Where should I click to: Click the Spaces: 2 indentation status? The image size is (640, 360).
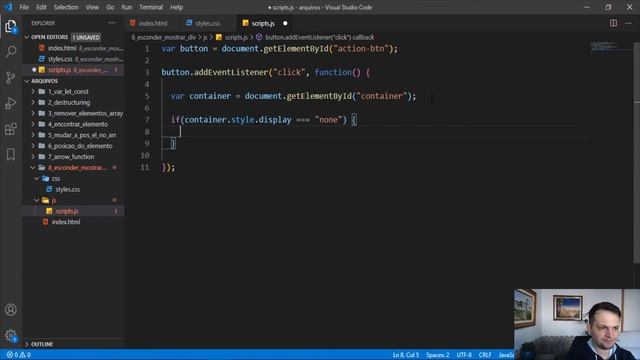(438, 355)
